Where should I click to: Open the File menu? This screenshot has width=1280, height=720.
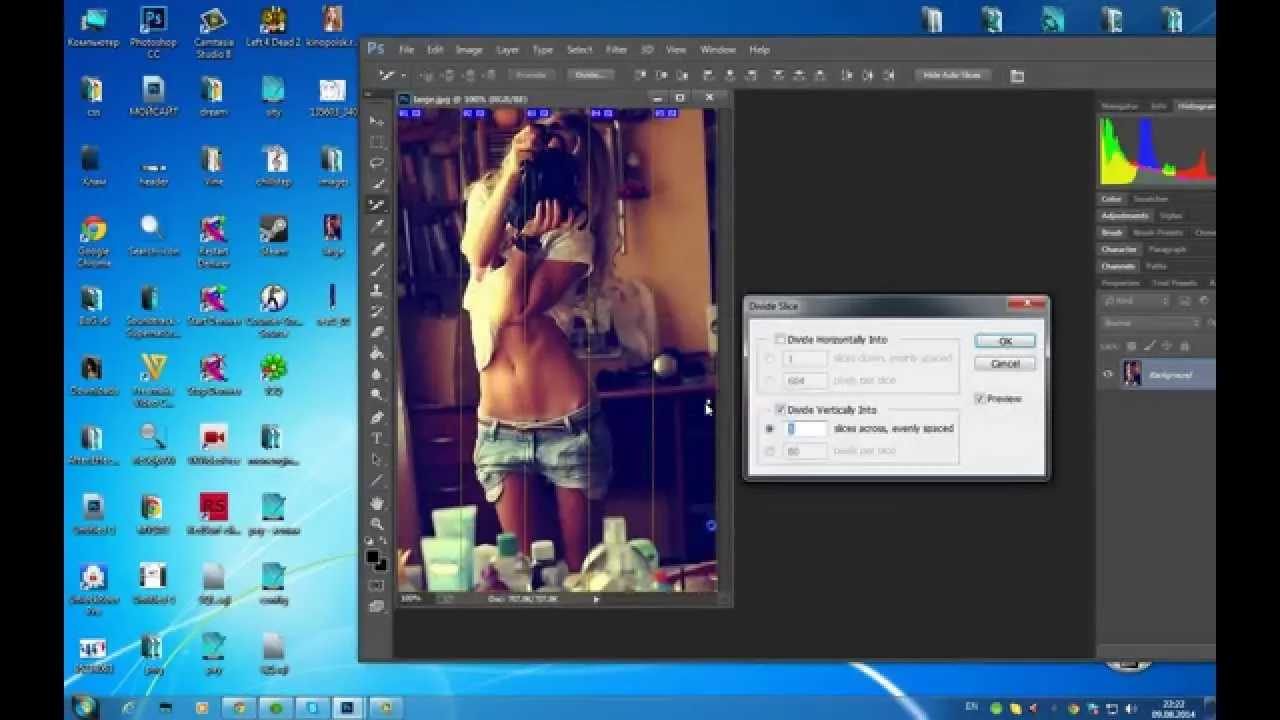point(406,49)
